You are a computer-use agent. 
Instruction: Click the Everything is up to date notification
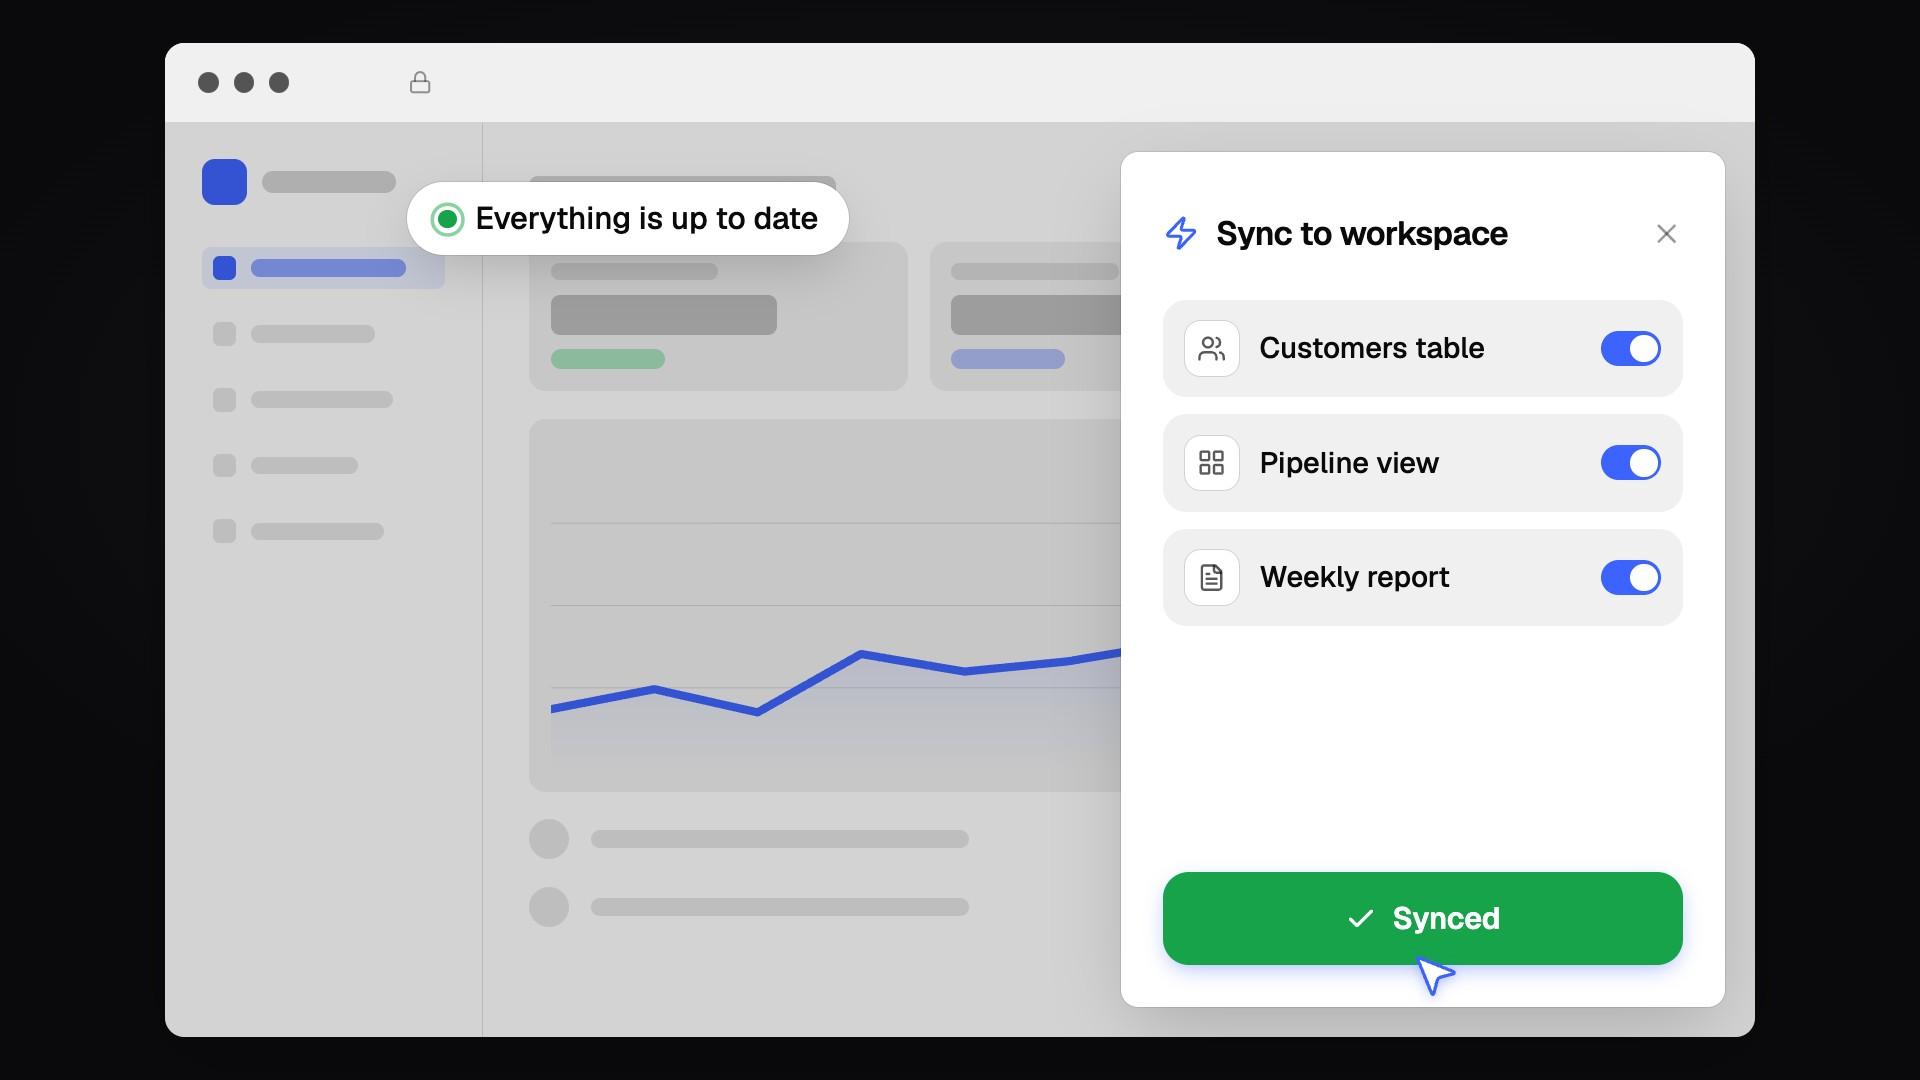tap(628, 219)
